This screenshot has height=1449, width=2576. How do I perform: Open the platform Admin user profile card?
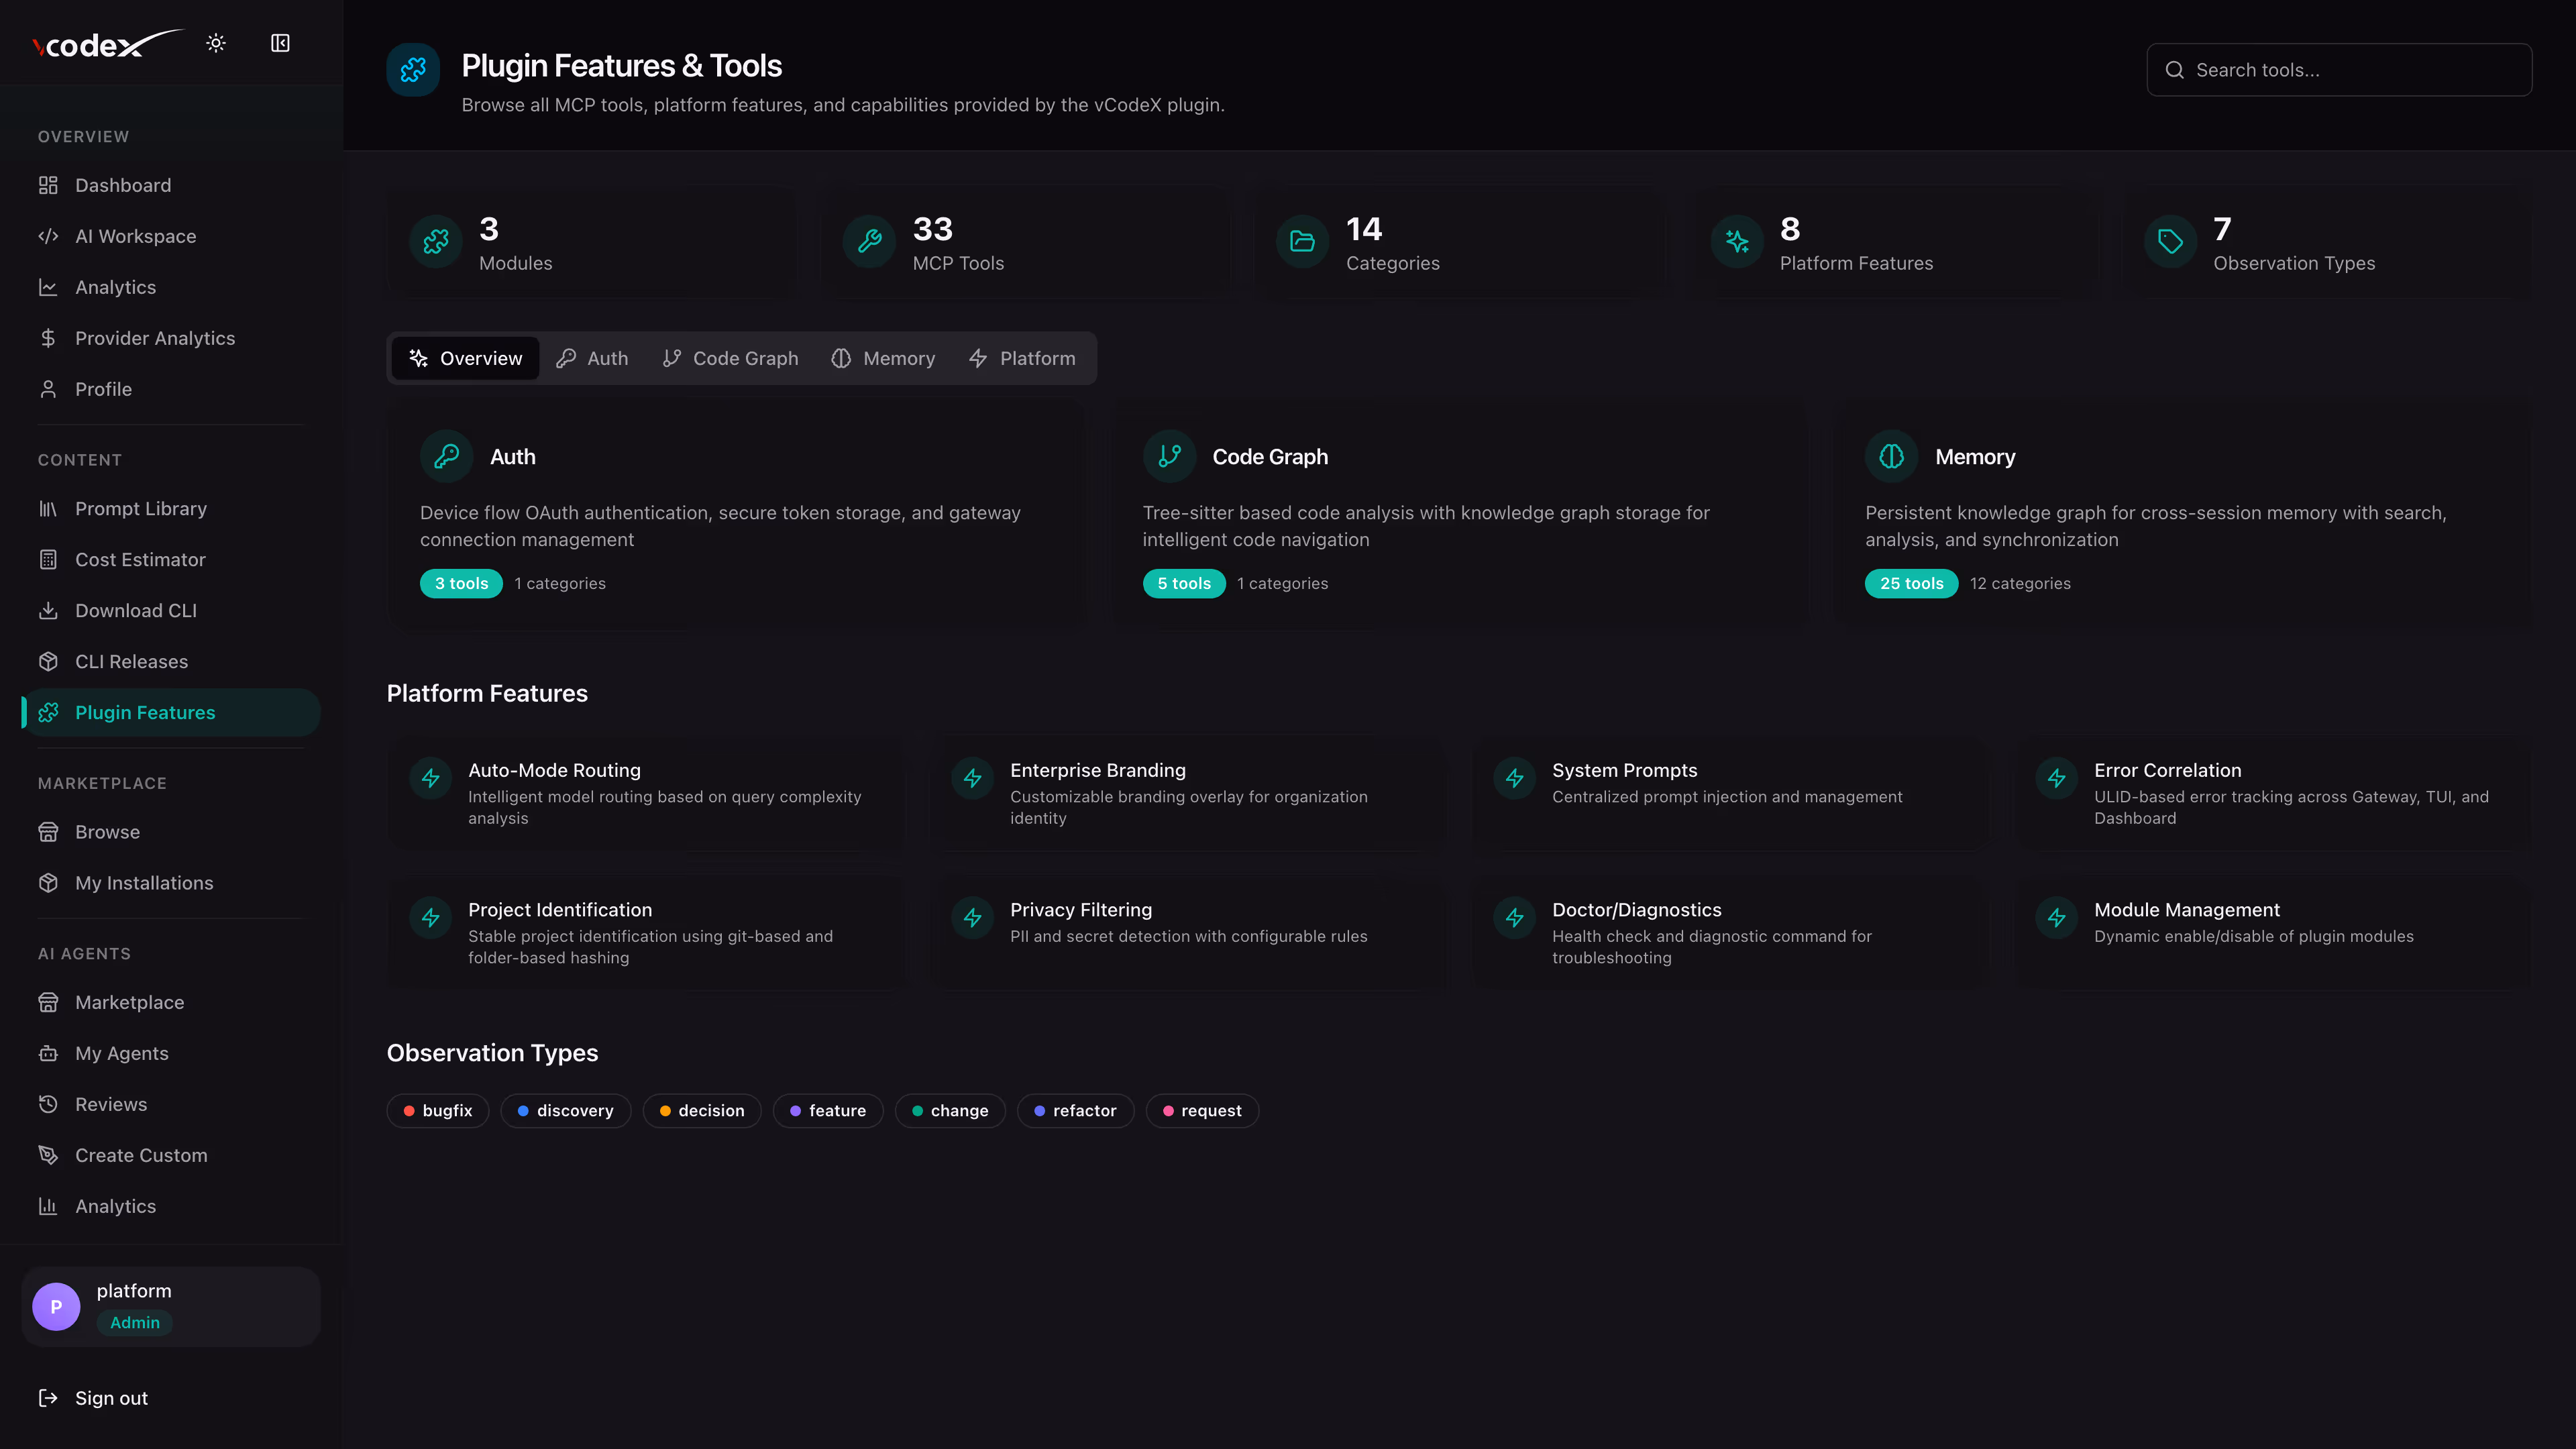pos(171,1306)
